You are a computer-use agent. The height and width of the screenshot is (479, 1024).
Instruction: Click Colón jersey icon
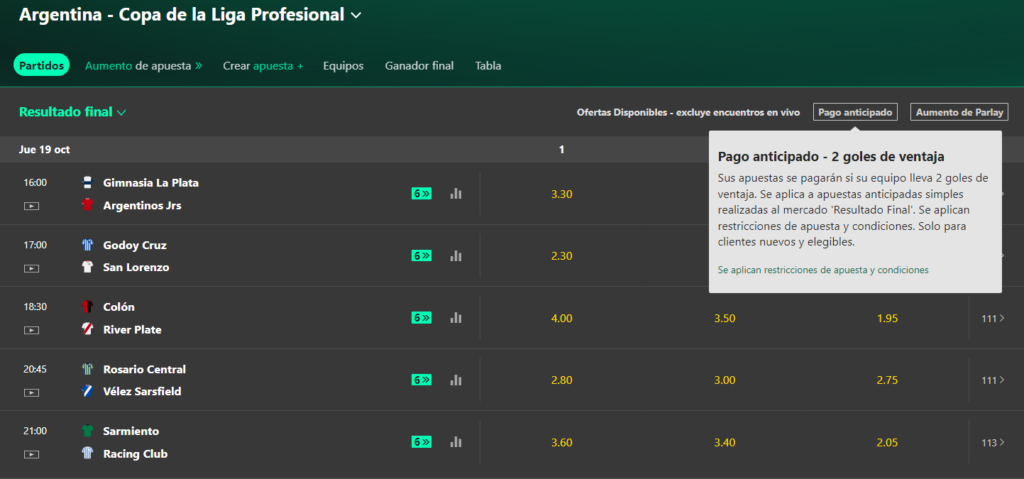click(88, 306)
